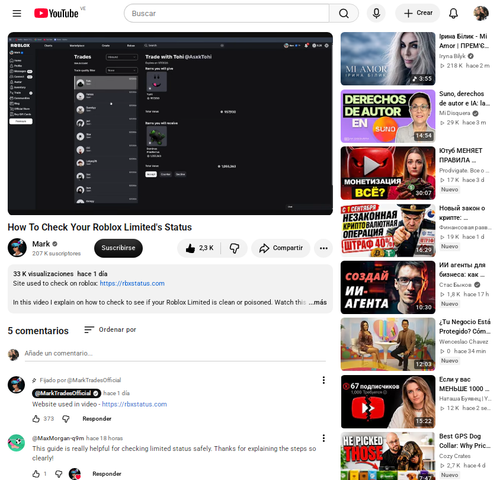Open more actions menu beside Compartir
The width and height of the screenshot is (500, 480).
pos(323,248)
